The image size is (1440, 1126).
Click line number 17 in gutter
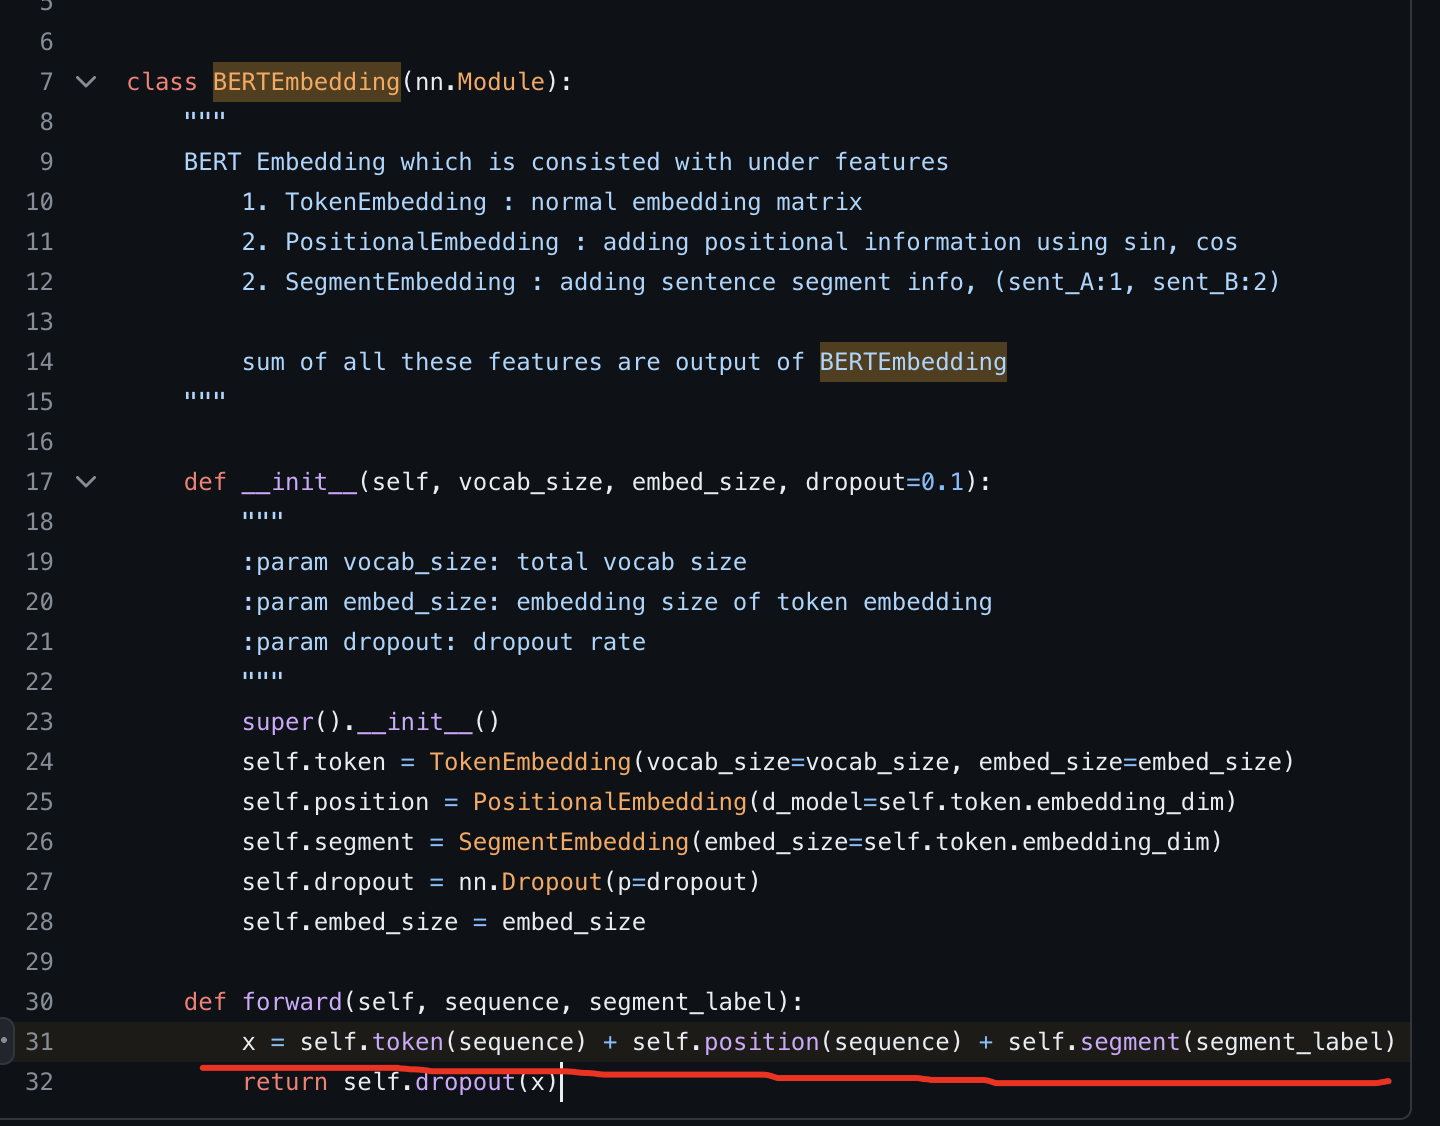[40, 482]
